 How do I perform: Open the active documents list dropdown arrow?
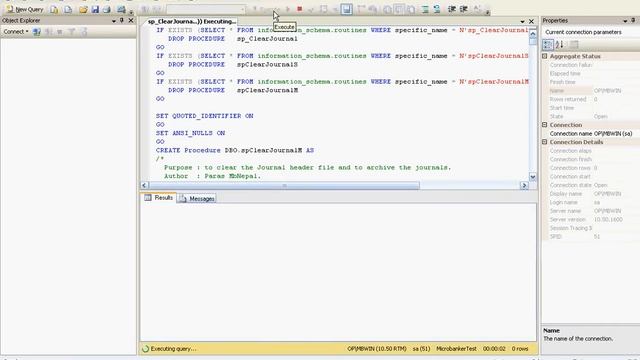click(x=522, y=21)
